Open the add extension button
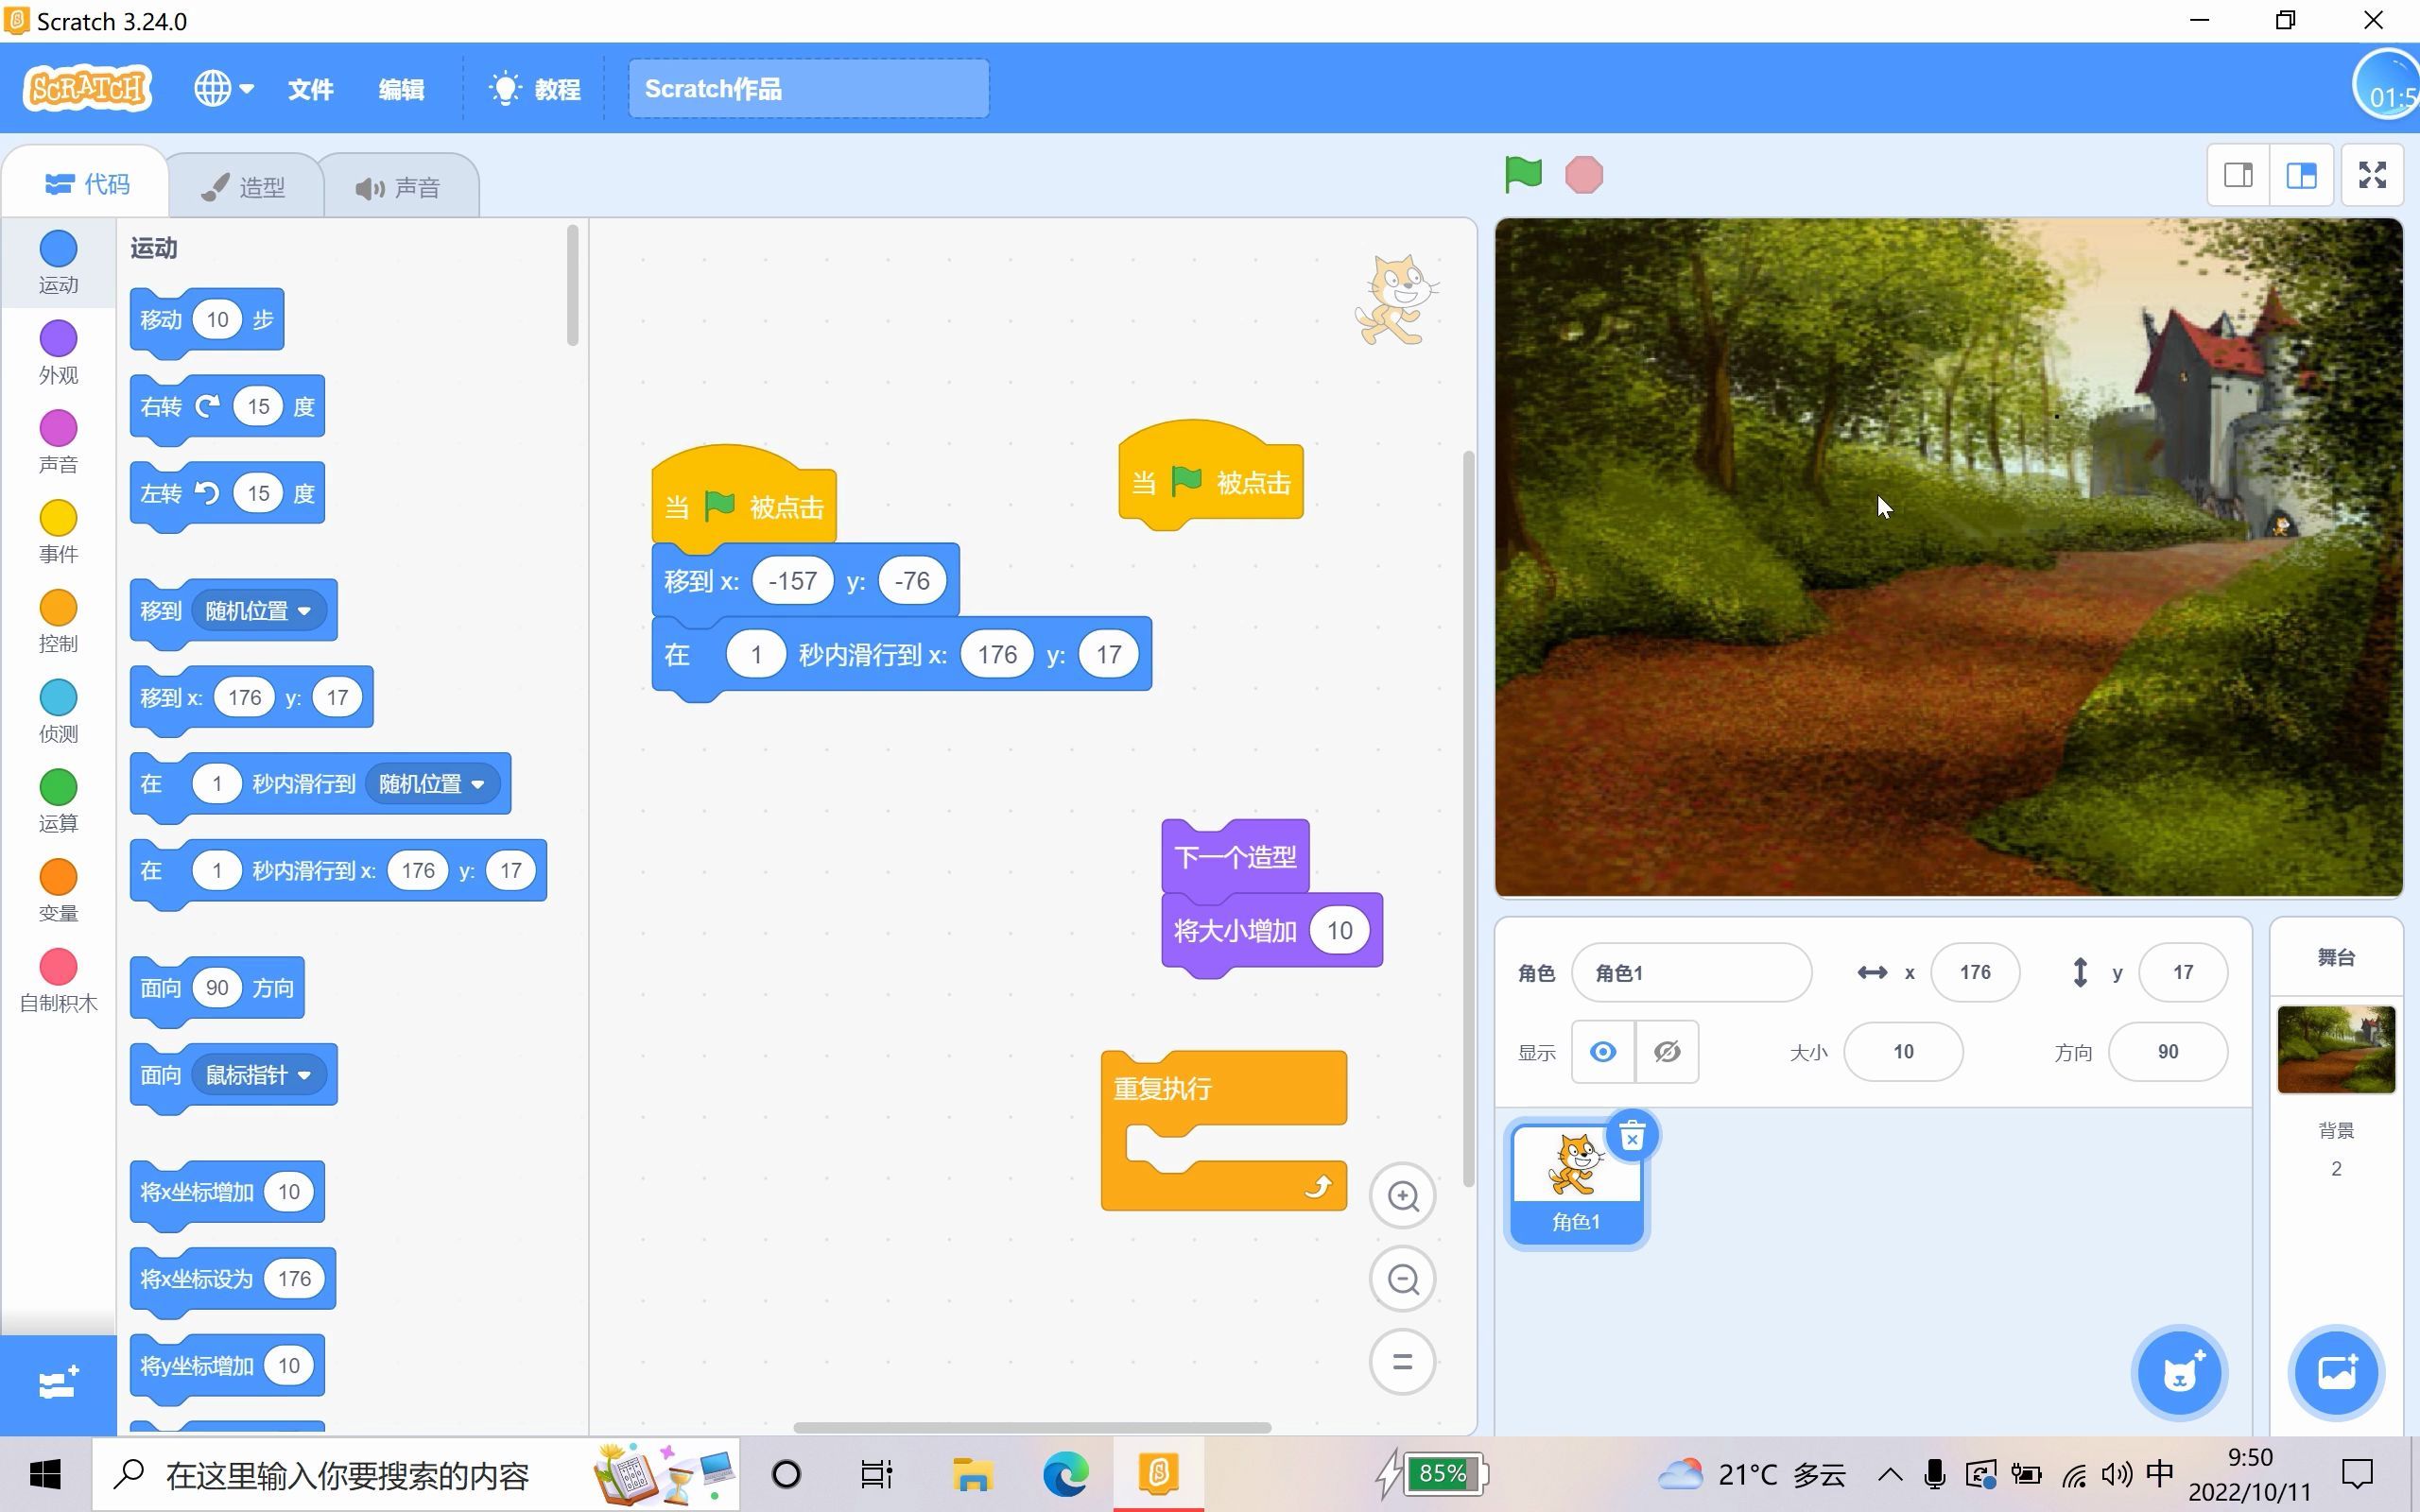The height and width of the screenshot is (1512, 2420). click(x=58, y=1384)
